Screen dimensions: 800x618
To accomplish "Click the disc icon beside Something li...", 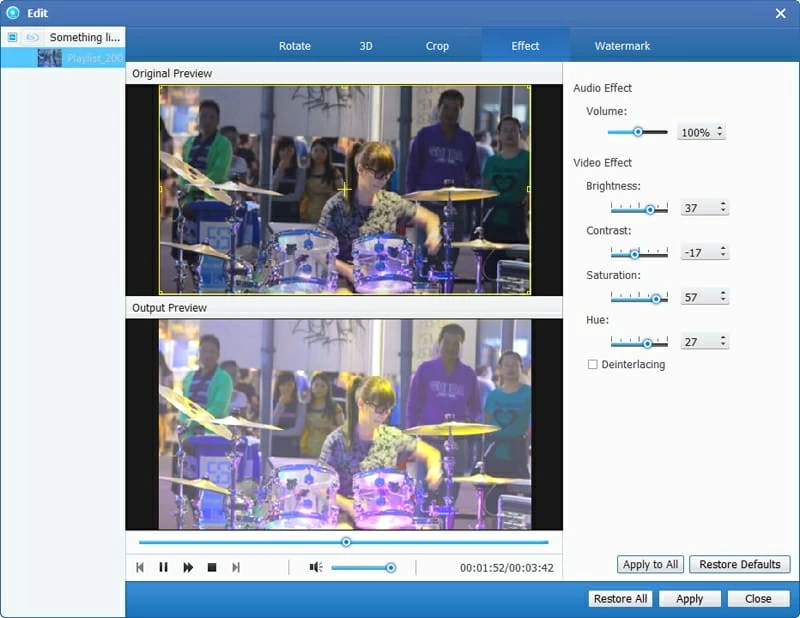I will [x=32, y=37].
